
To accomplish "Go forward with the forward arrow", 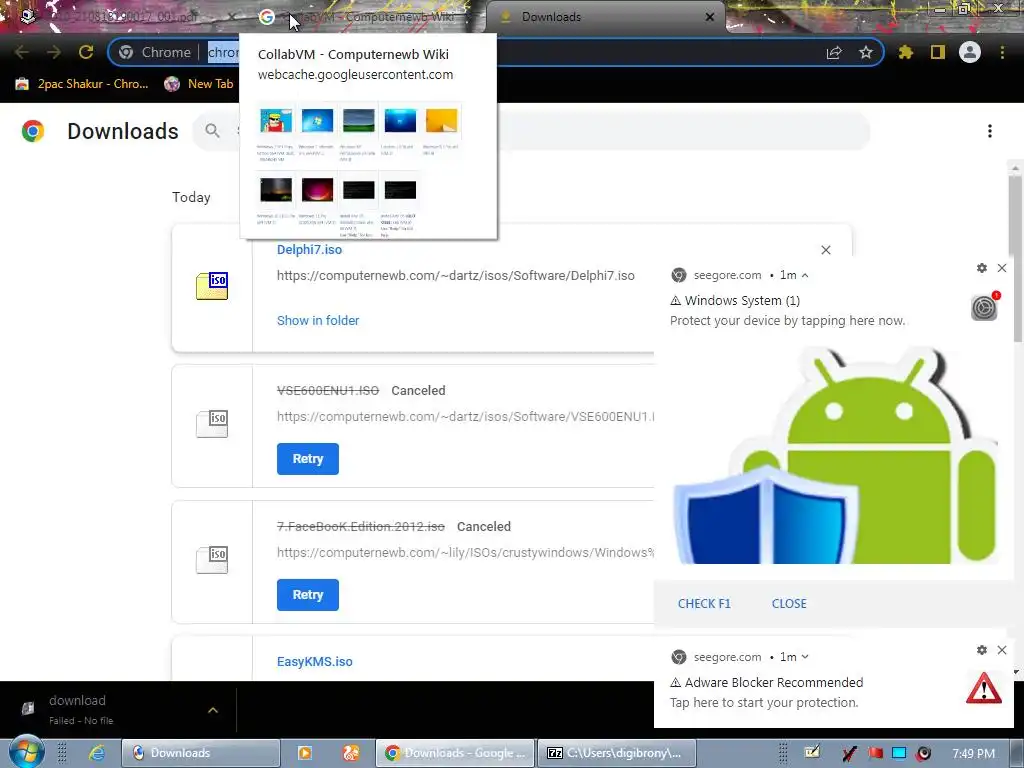I will coord(54,52).
